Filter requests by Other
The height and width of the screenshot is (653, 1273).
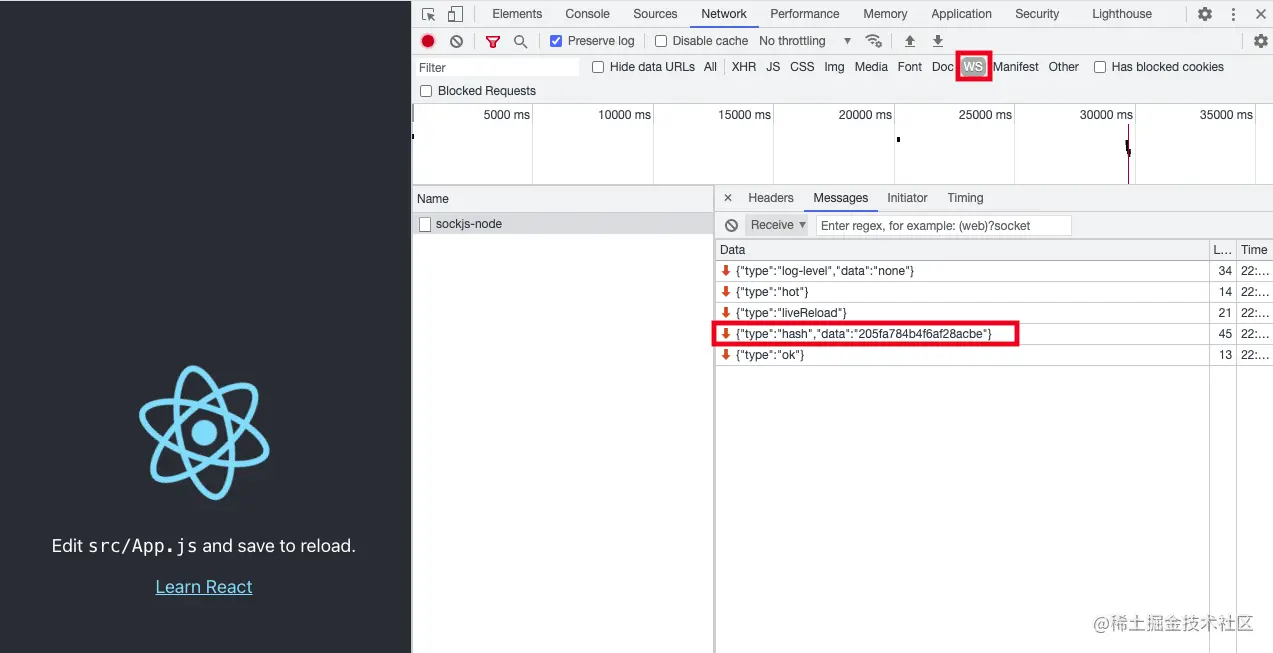(1063, 67)
